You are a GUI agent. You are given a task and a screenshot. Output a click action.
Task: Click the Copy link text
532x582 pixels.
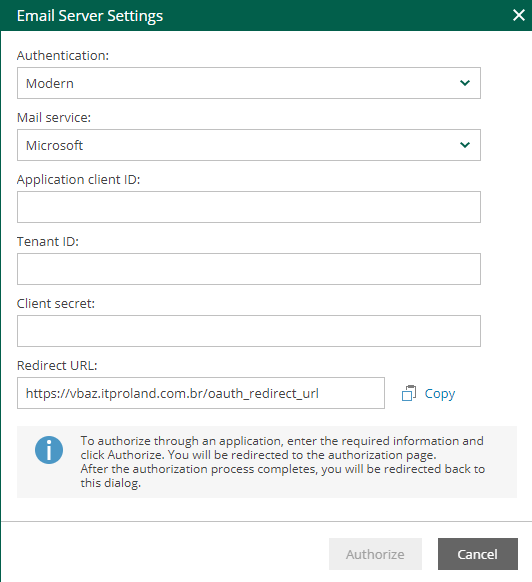440,393
